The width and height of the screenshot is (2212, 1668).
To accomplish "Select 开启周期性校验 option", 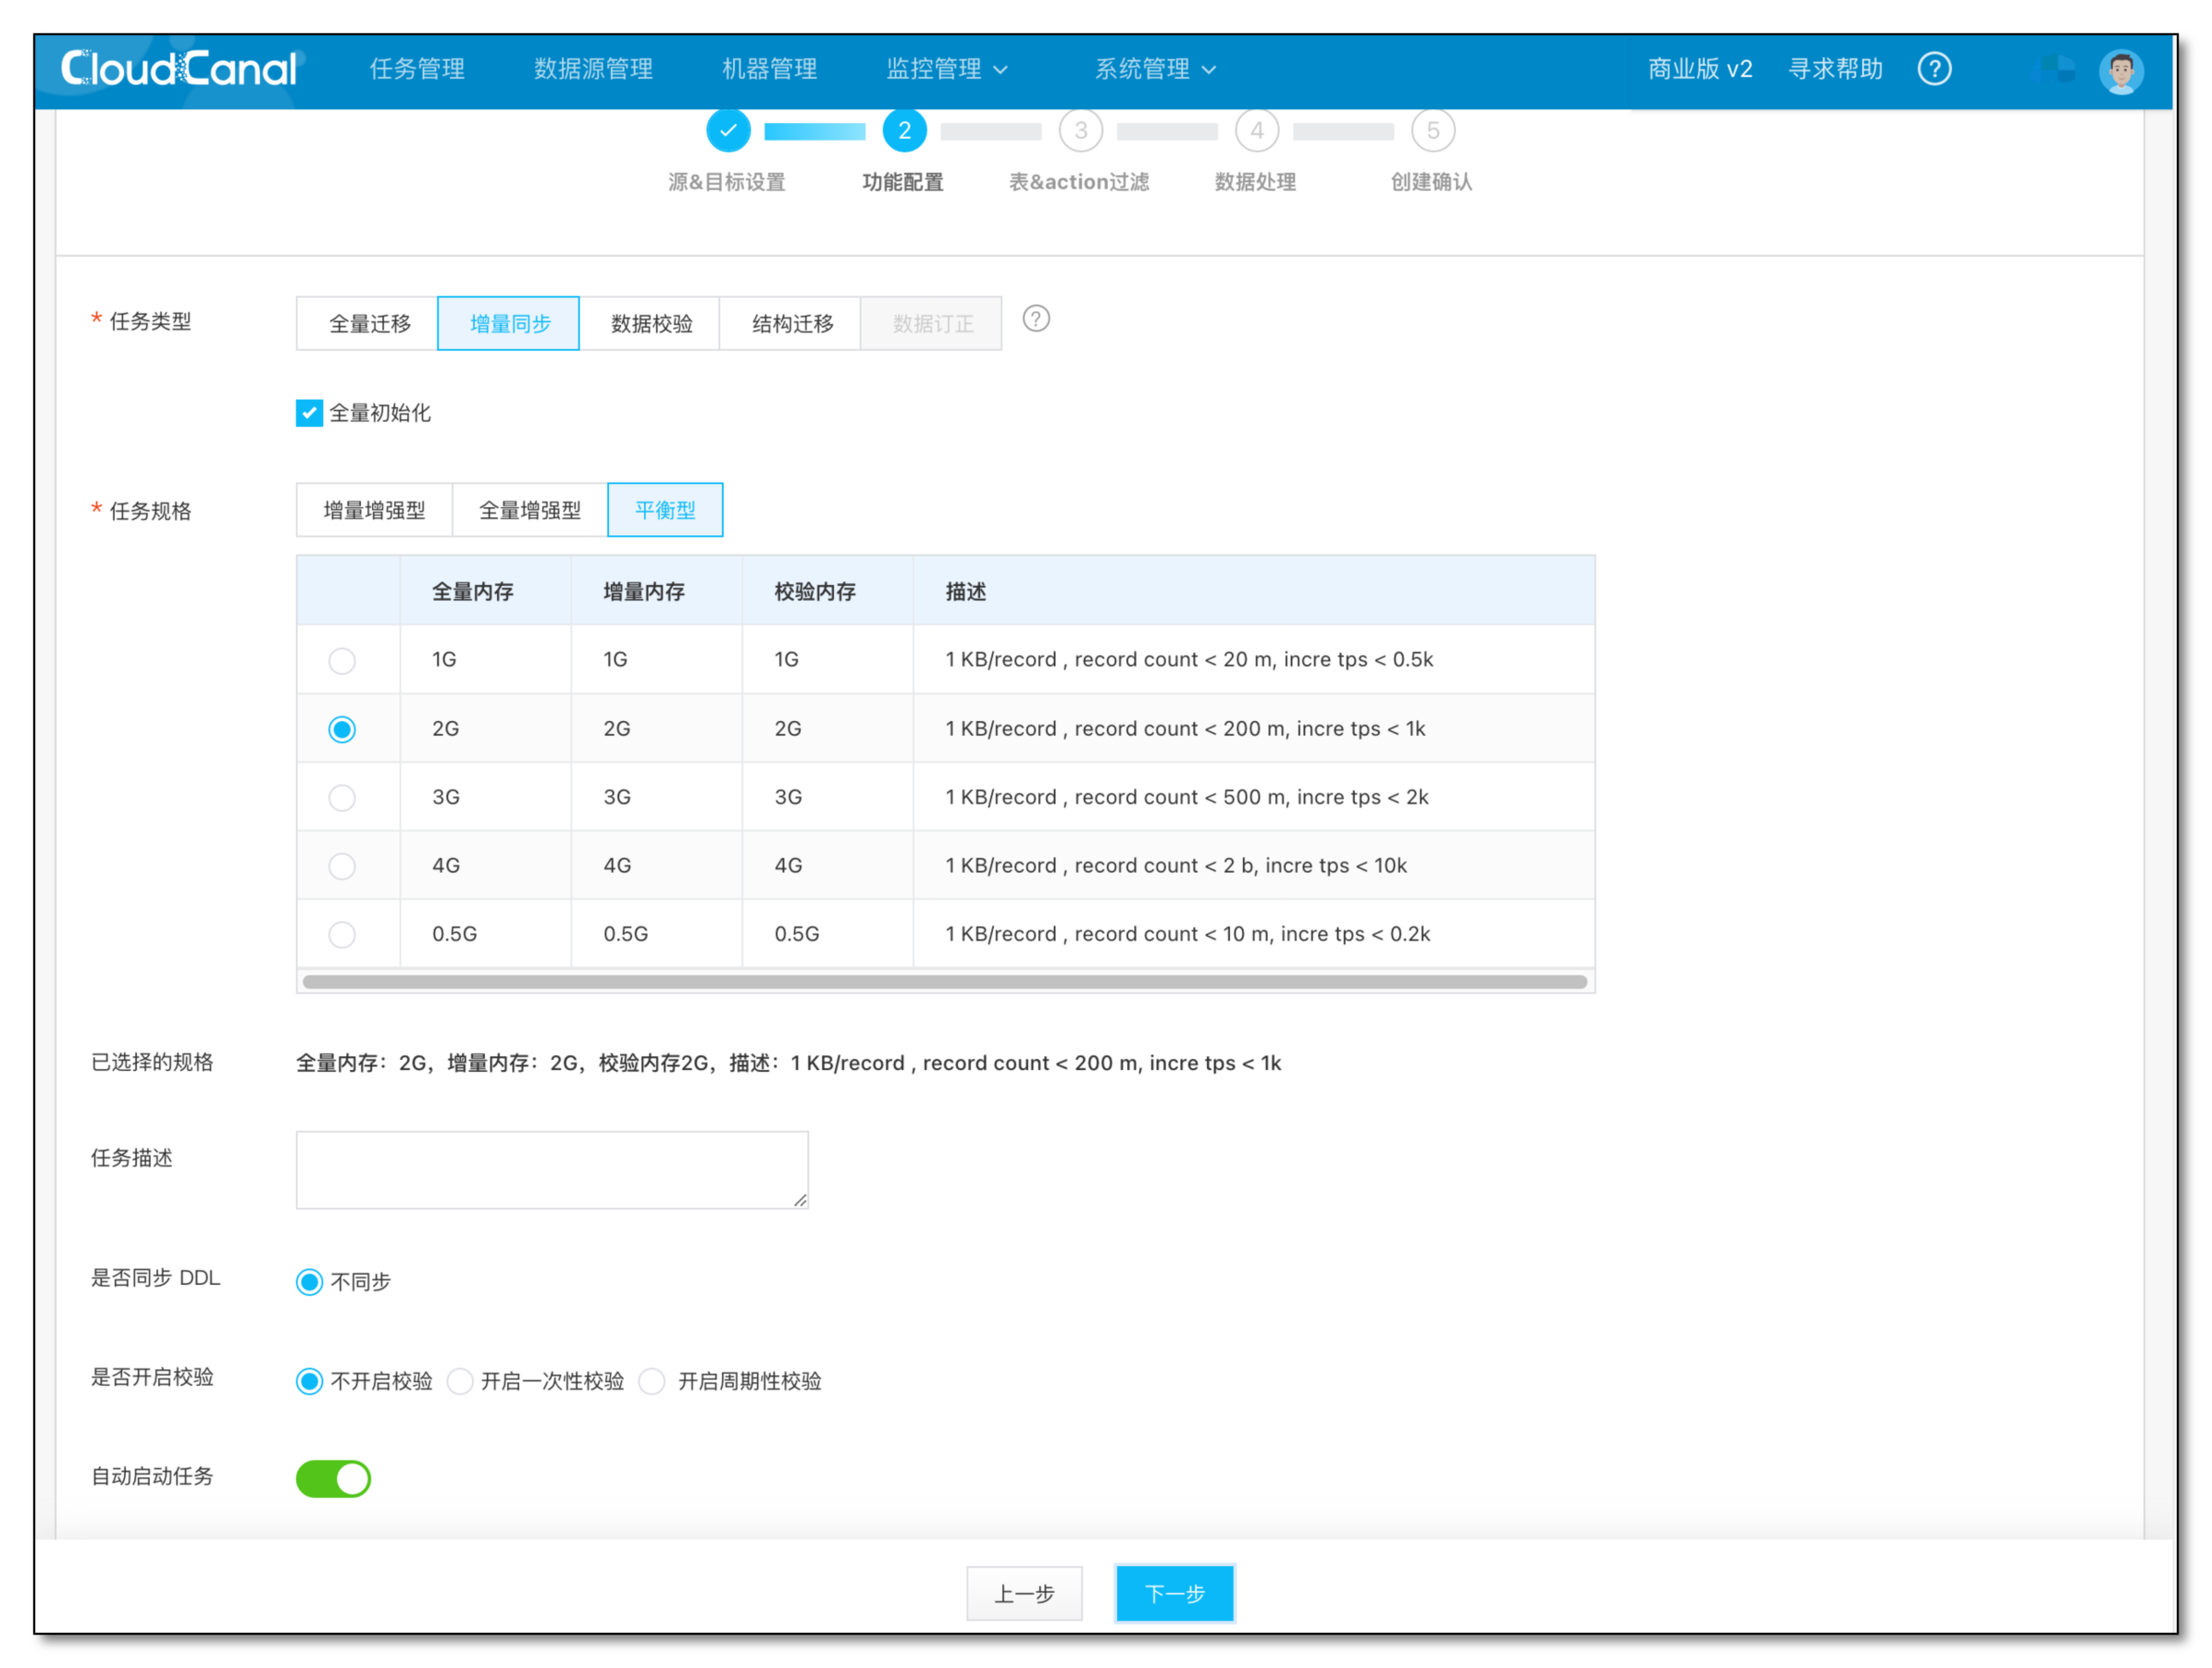I will click(x=652, y=1381).
